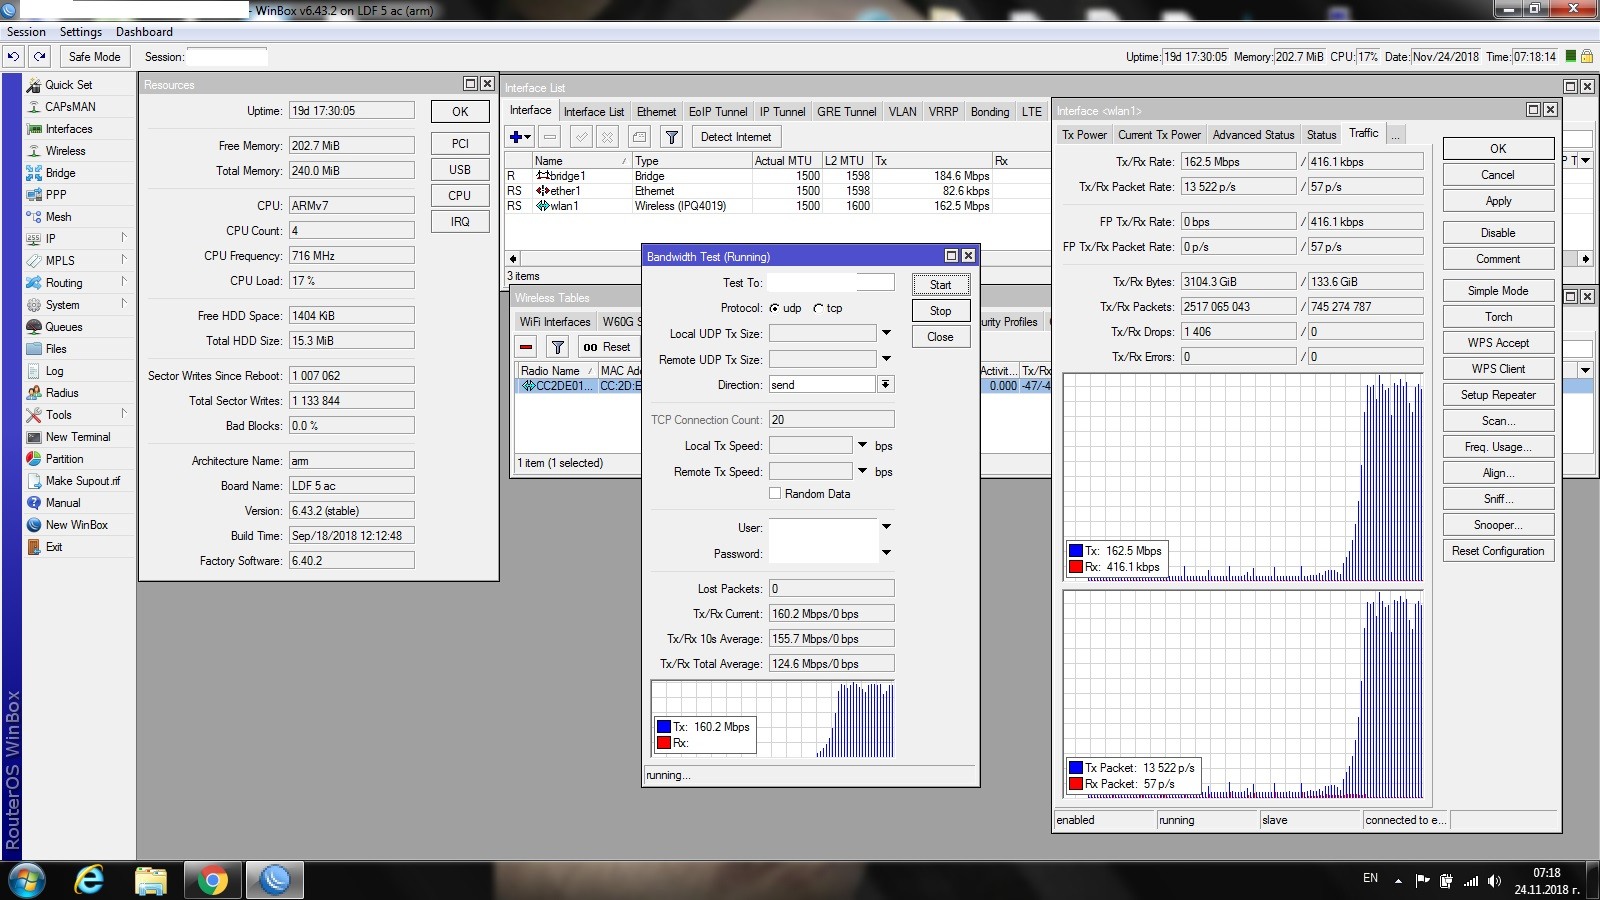The height and width of the screenshot is (900, 1600).
Task: Enable the Random Data checkbox
Action: pos(775,494)
